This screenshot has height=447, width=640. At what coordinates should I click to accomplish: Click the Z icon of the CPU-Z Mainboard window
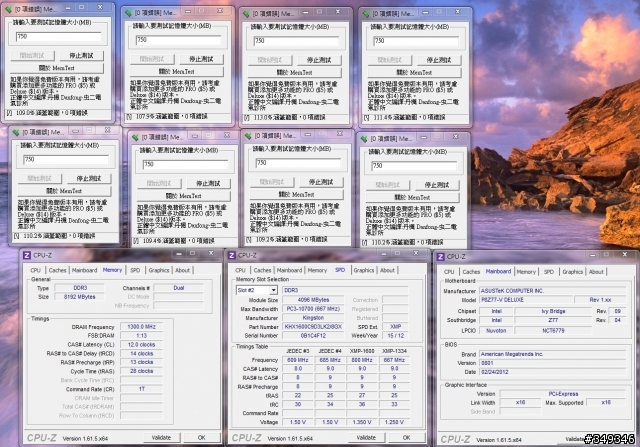pos(440,257)
